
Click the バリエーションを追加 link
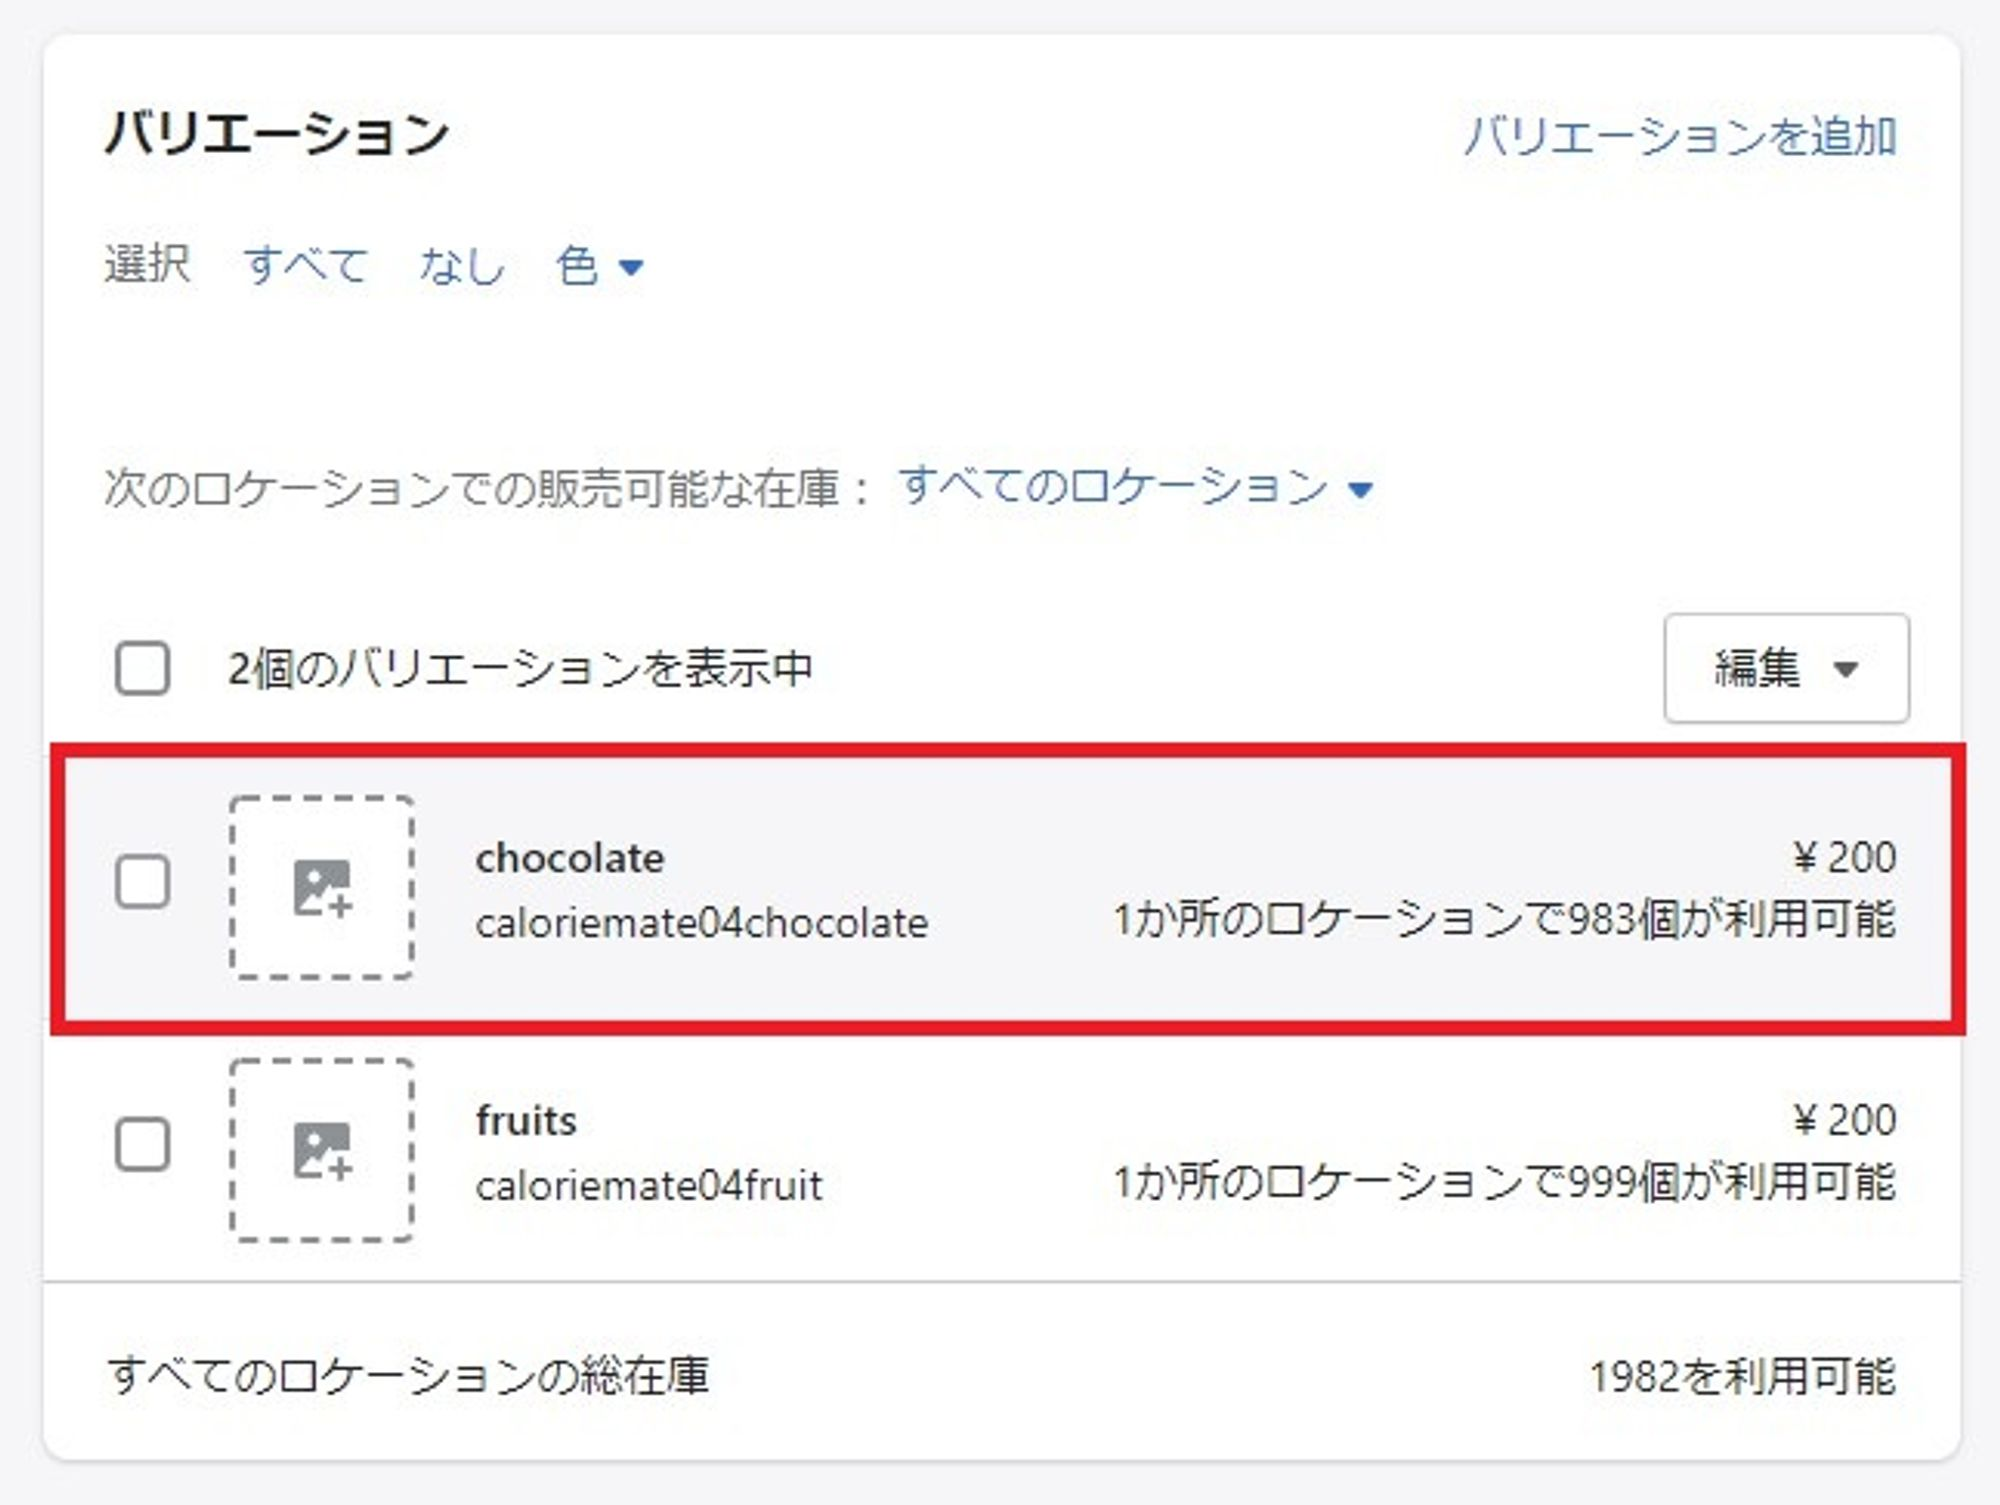coord(1680,136)
